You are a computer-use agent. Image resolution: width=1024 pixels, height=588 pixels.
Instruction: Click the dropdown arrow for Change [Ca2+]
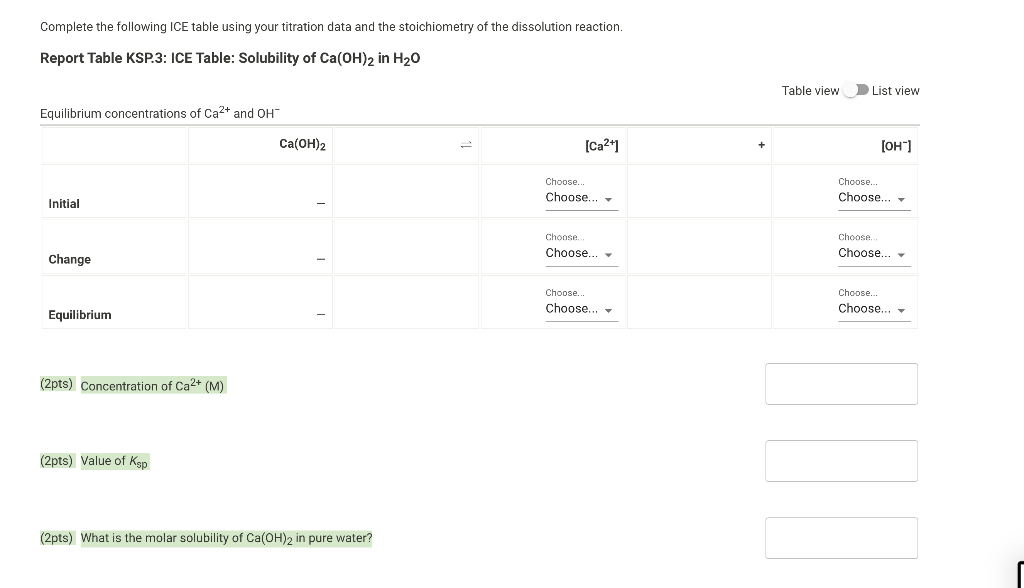609,255
